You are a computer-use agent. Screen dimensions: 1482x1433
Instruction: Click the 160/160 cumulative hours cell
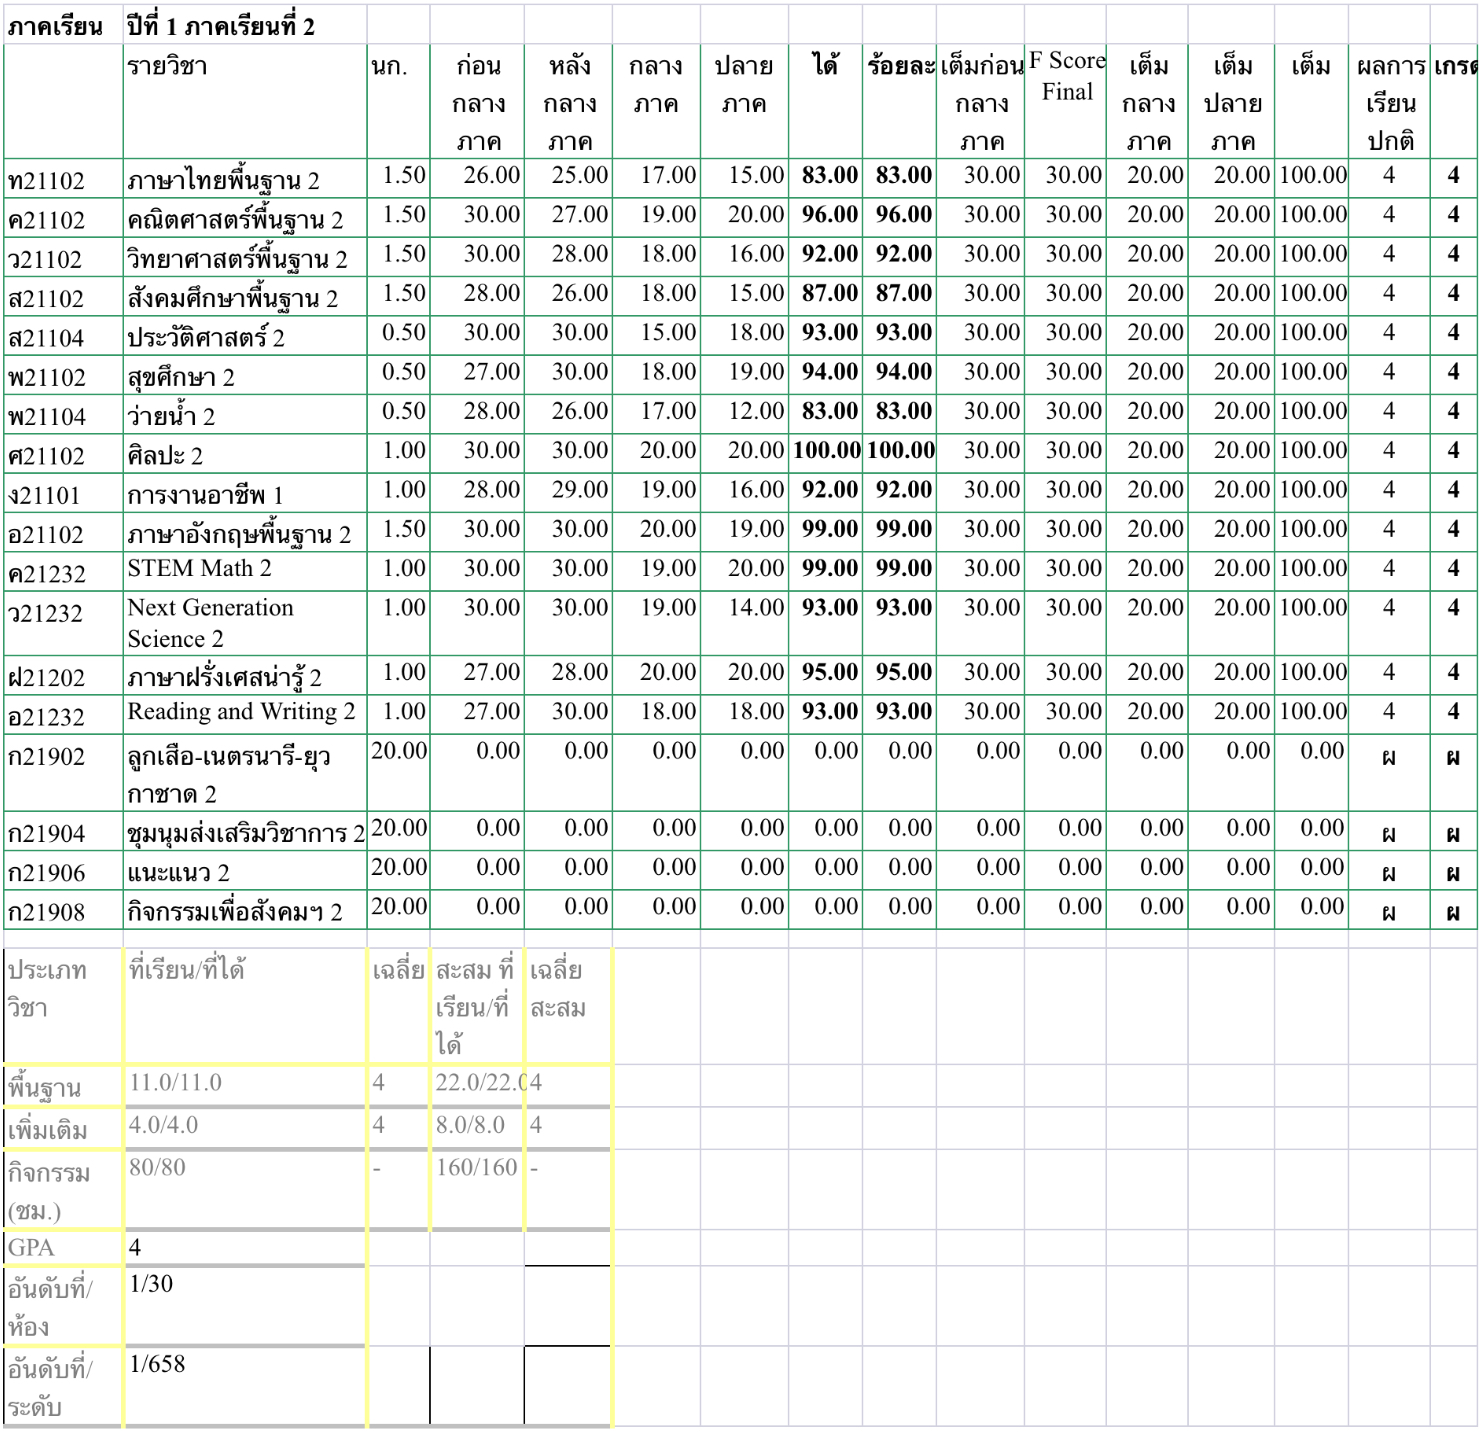477,1188
